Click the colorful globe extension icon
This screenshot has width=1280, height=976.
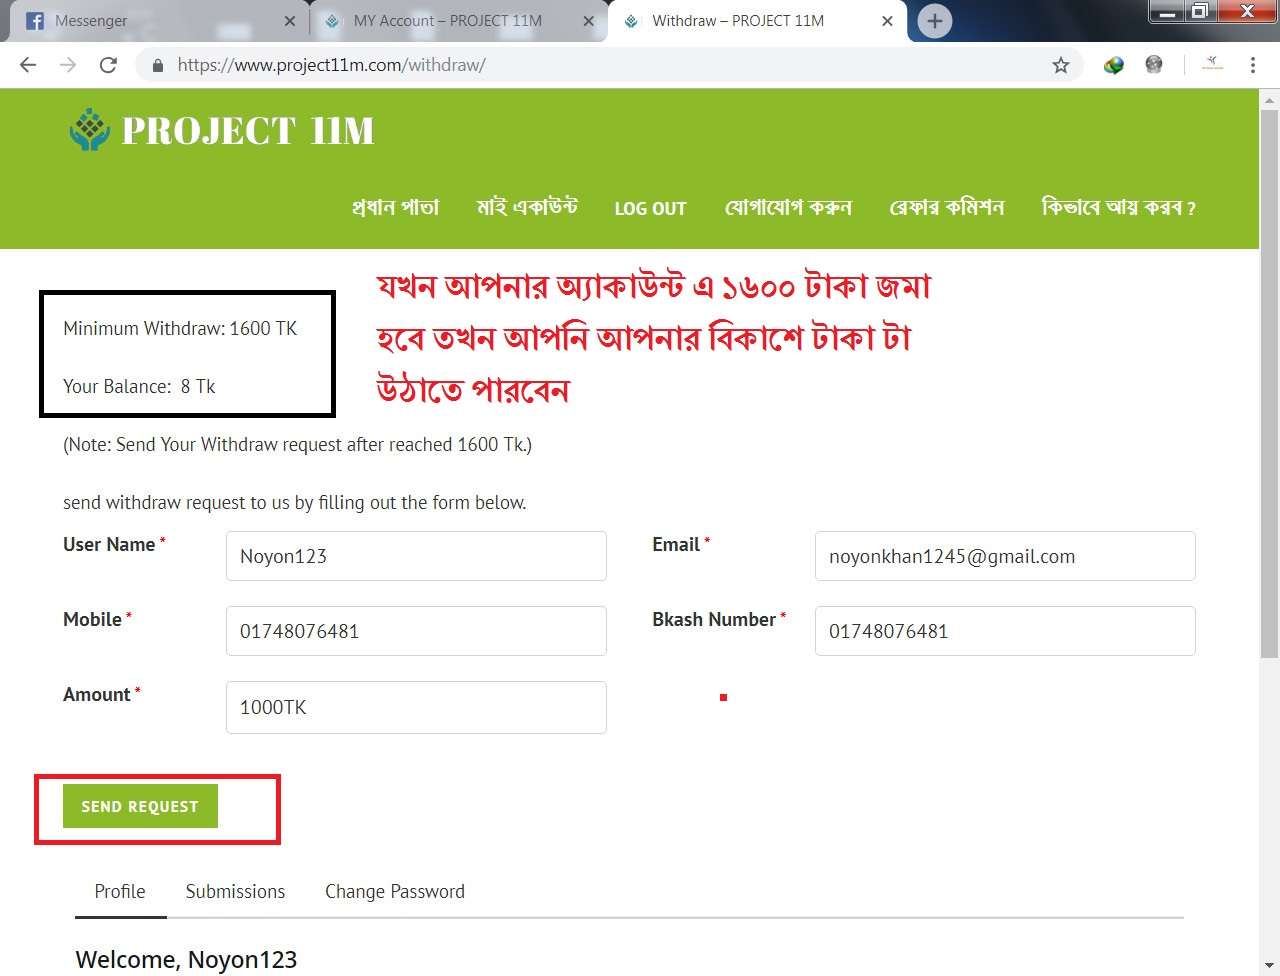(1114, 65)
